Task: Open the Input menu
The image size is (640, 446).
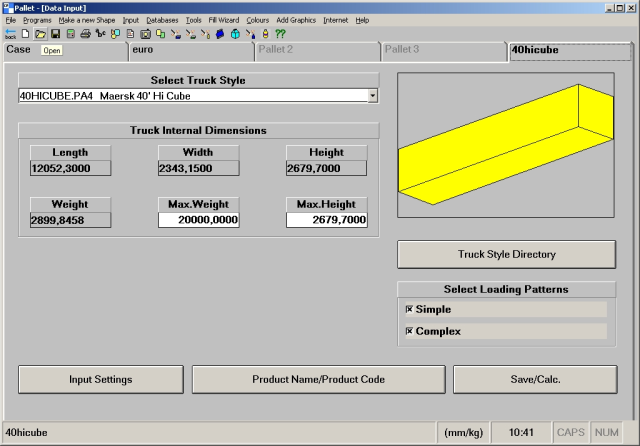Action: pos(131,20)
